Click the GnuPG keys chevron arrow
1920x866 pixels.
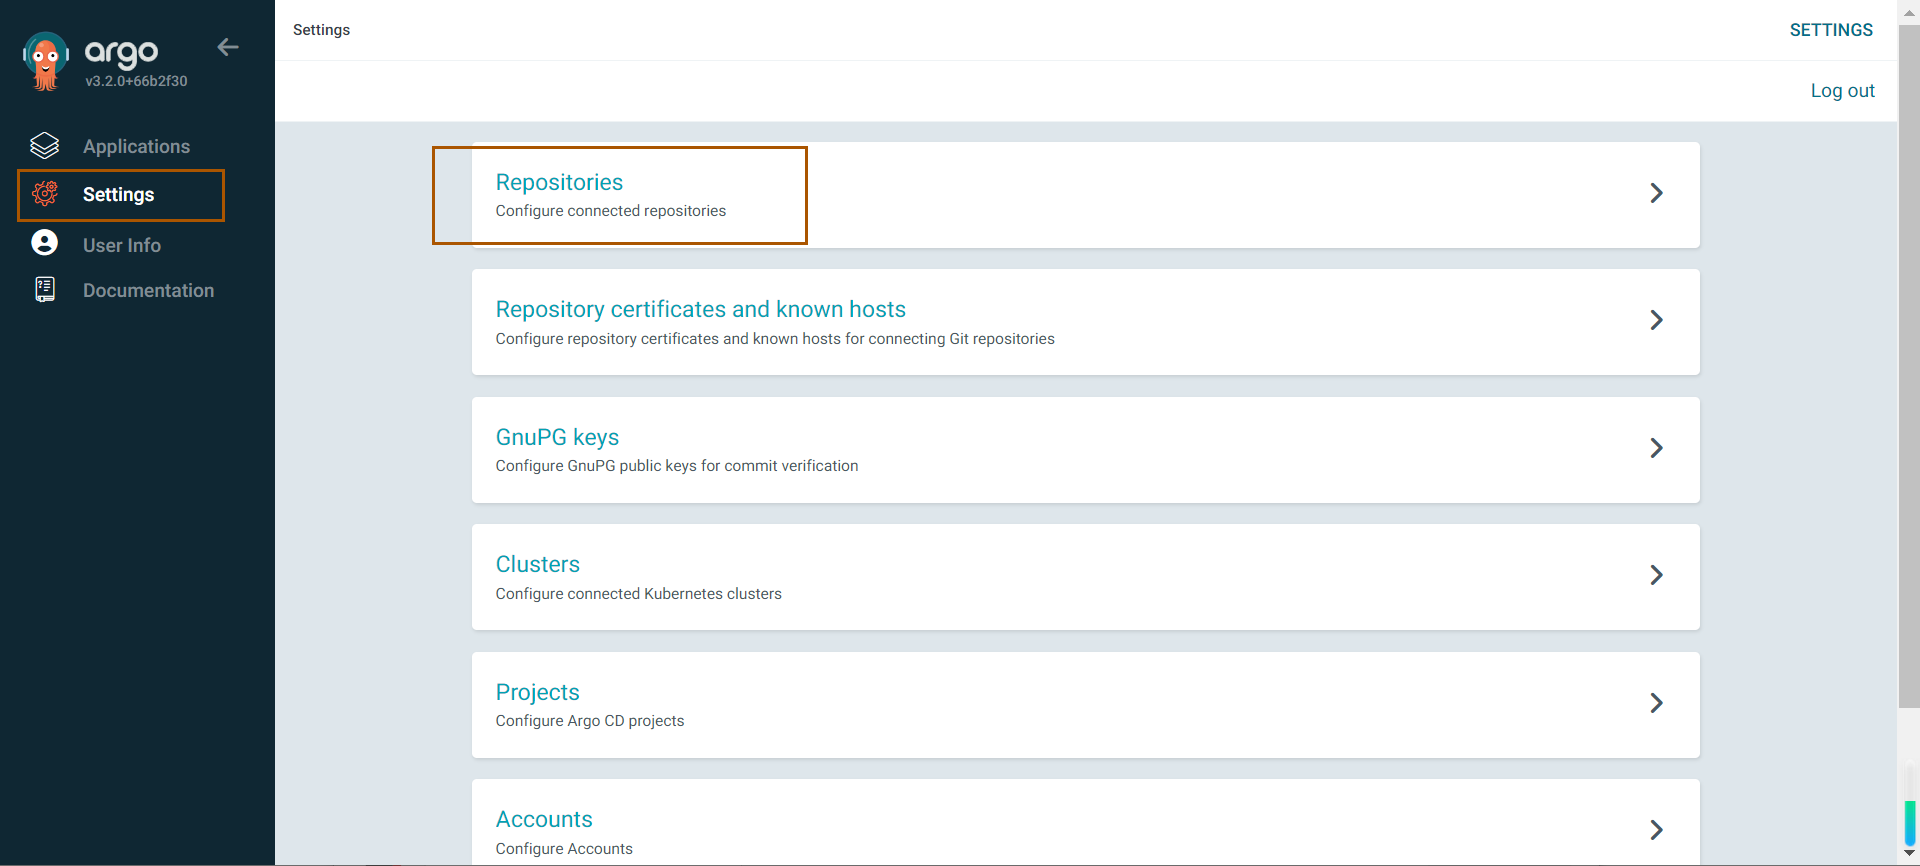click(1656, 448)
